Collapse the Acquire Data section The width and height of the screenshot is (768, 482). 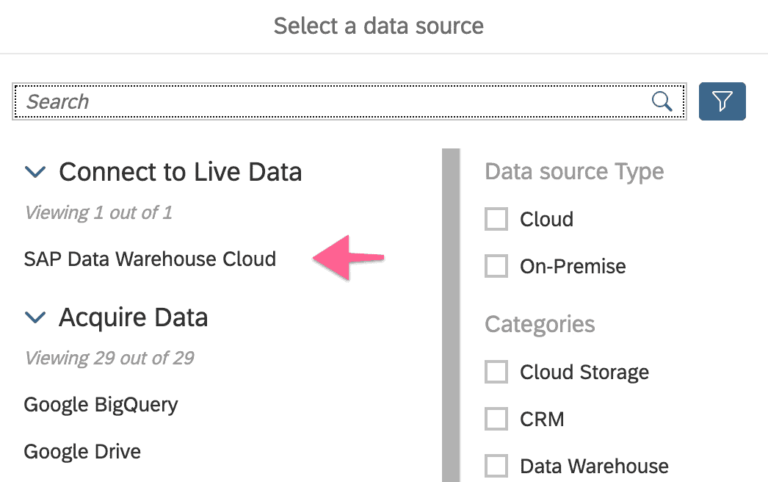[x=35, y=318]
